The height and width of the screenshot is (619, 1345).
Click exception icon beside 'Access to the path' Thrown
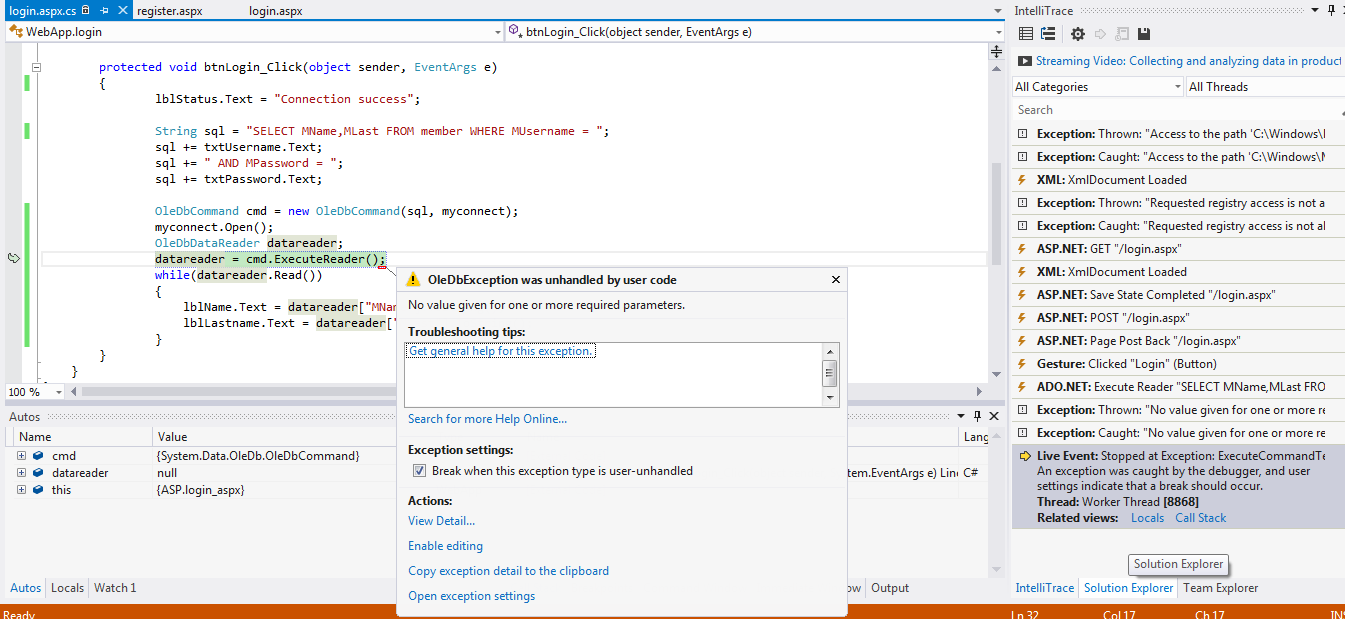click(1022, 134)
